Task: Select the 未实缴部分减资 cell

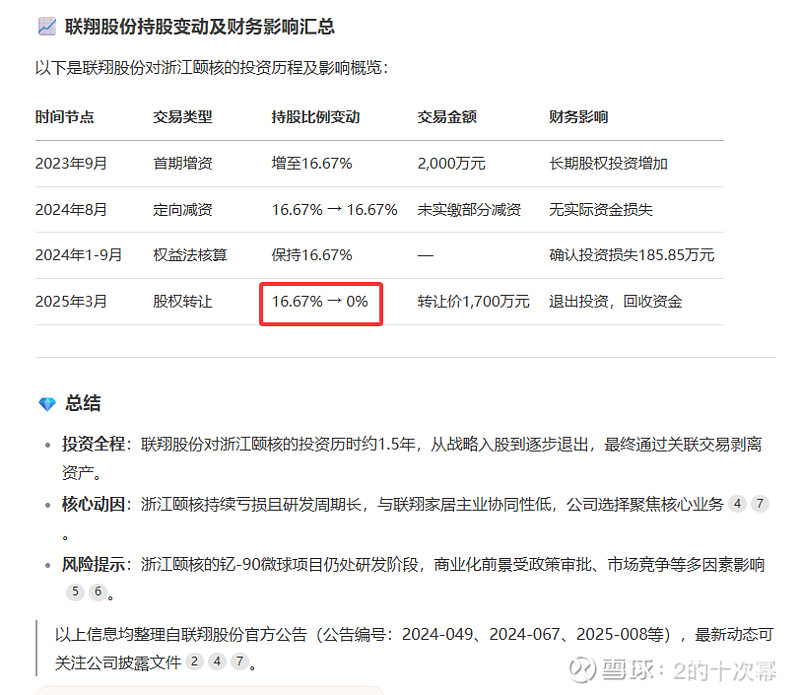Action: (469, 210)
